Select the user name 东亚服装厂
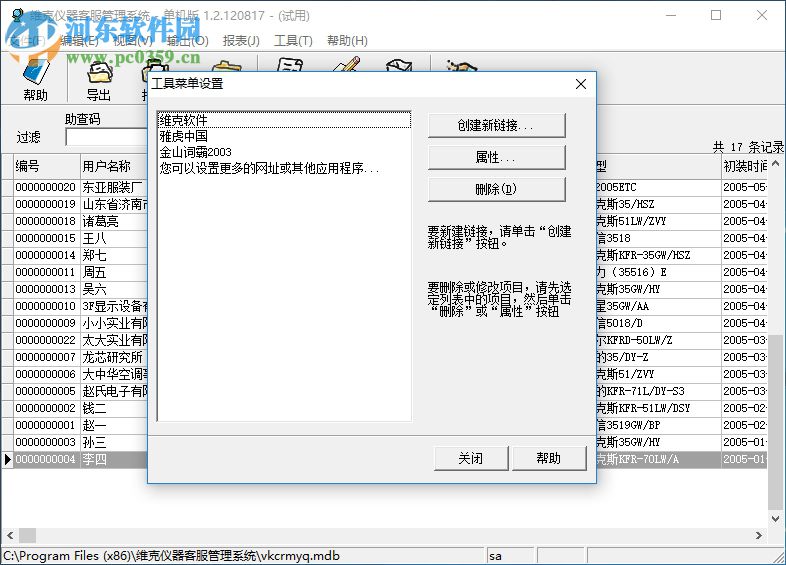 pos(114,187)
